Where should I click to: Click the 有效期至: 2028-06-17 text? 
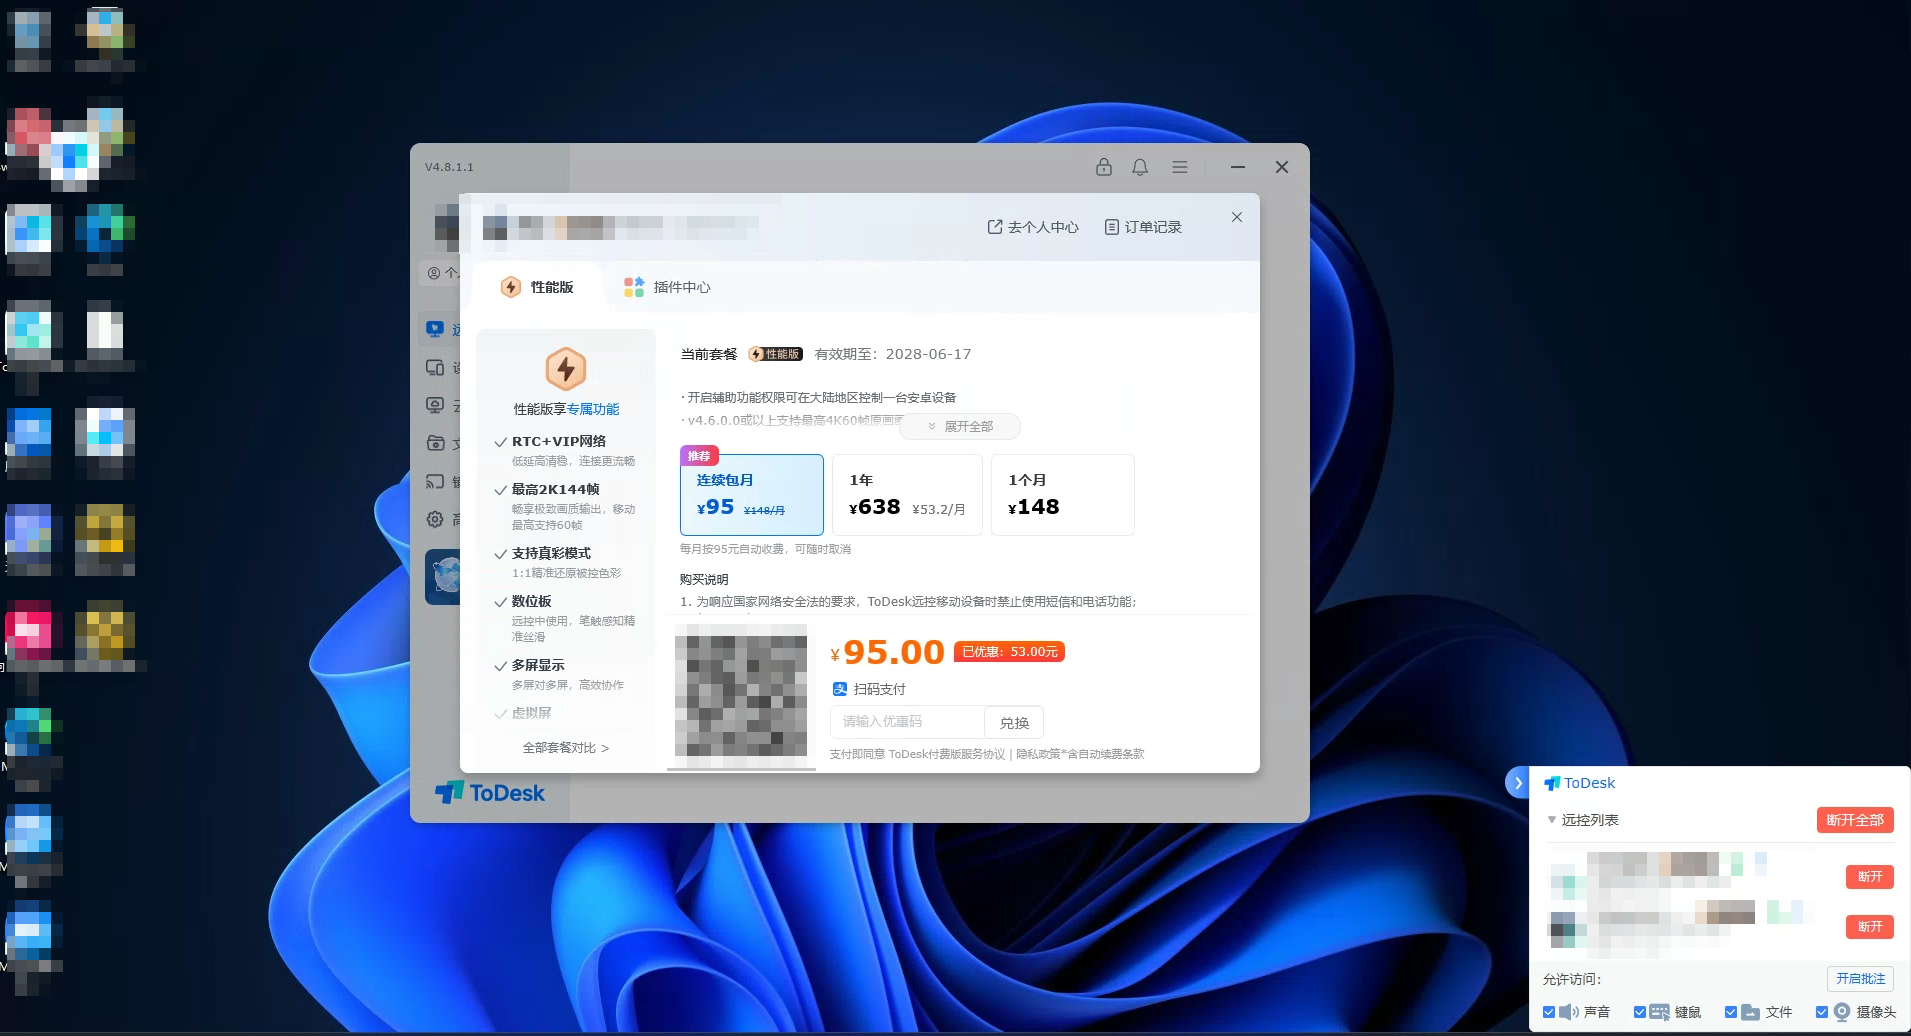pos(893,354)
